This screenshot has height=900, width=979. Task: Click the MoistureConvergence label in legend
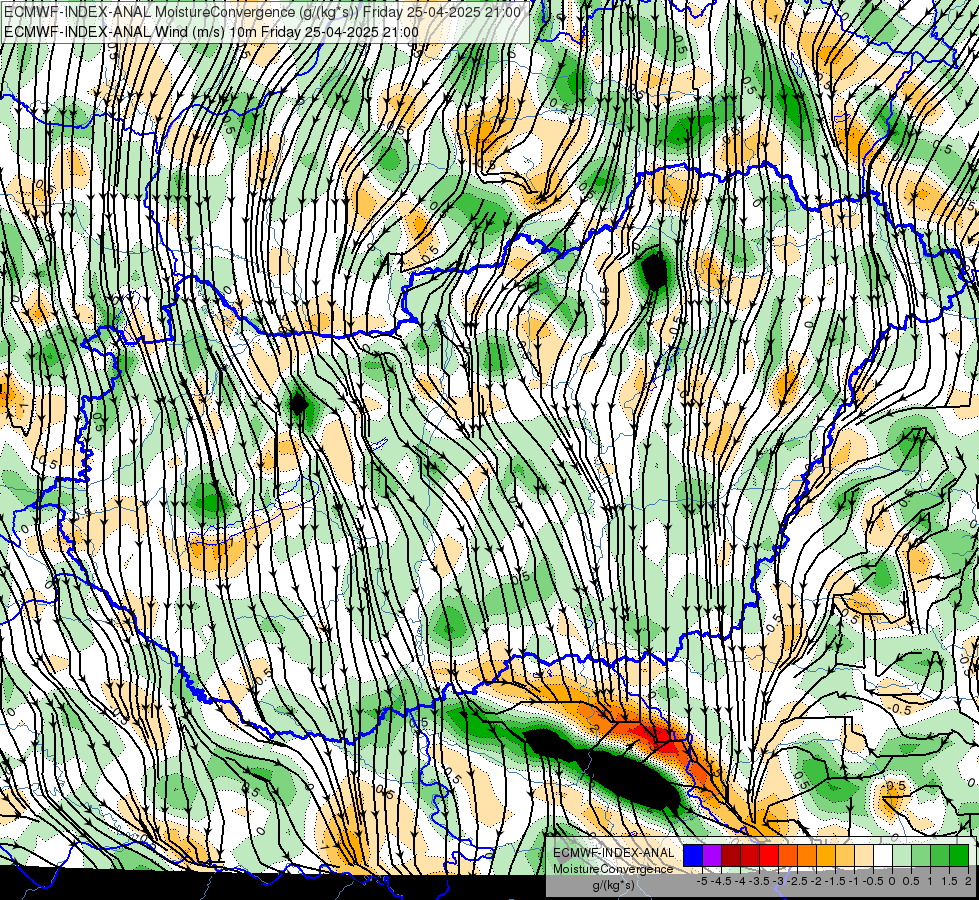(613, 869)
